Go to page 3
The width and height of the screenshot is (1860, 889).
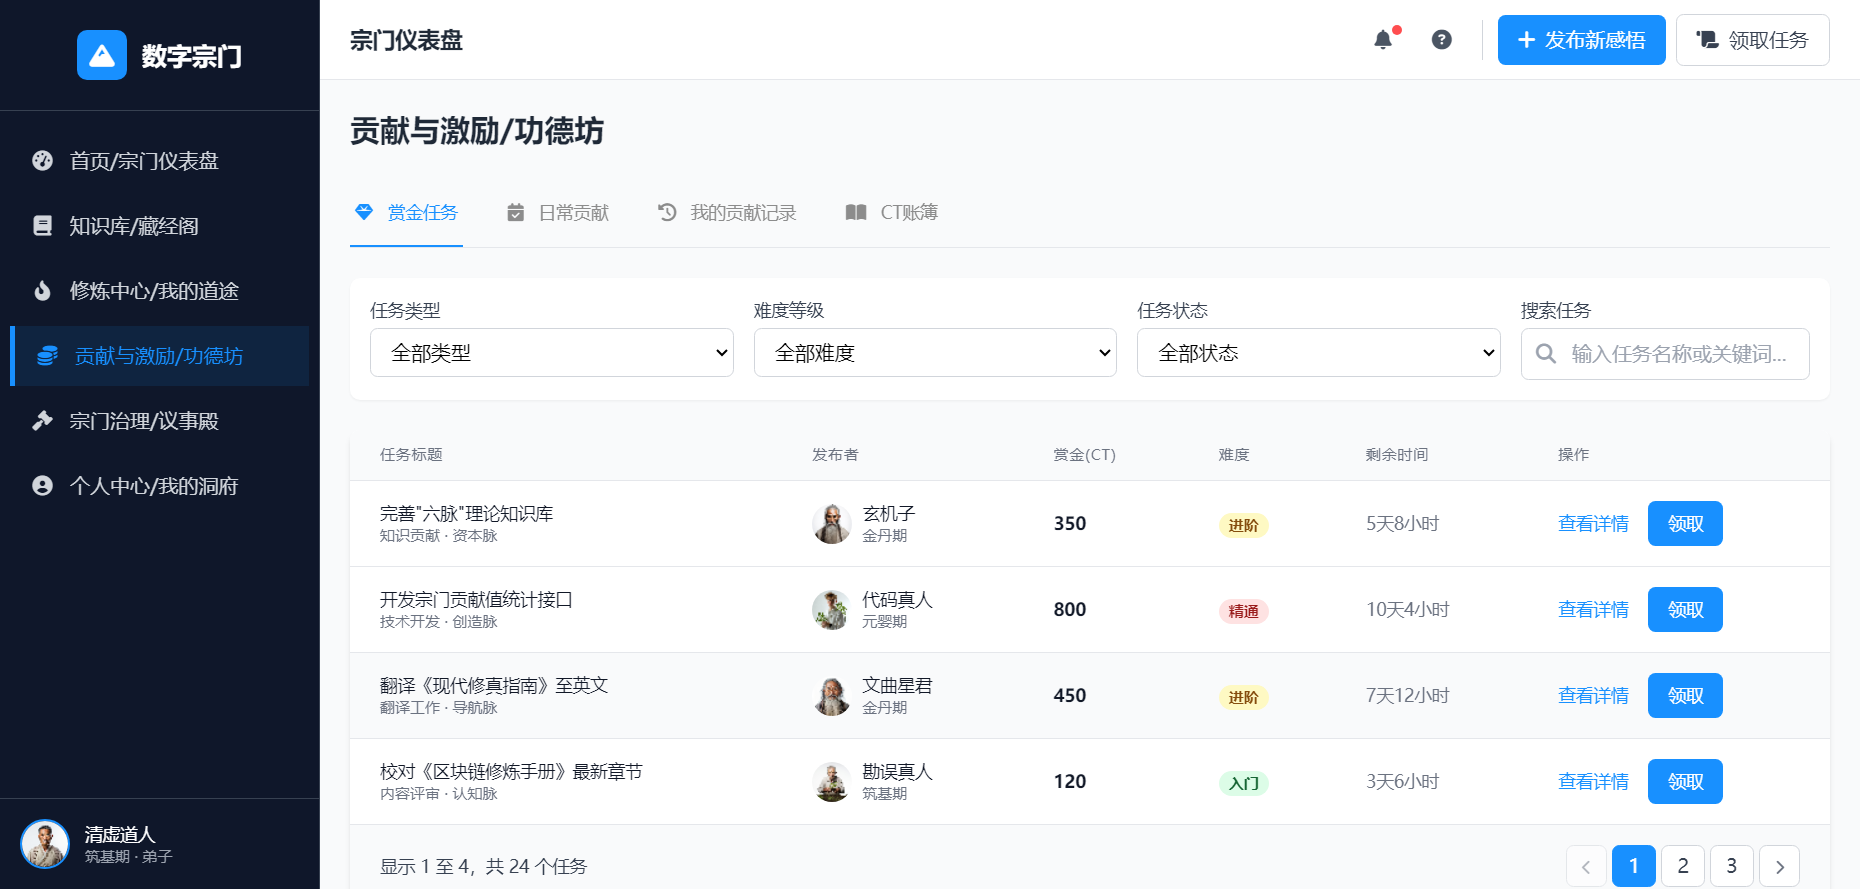[x=1732, y=866]
